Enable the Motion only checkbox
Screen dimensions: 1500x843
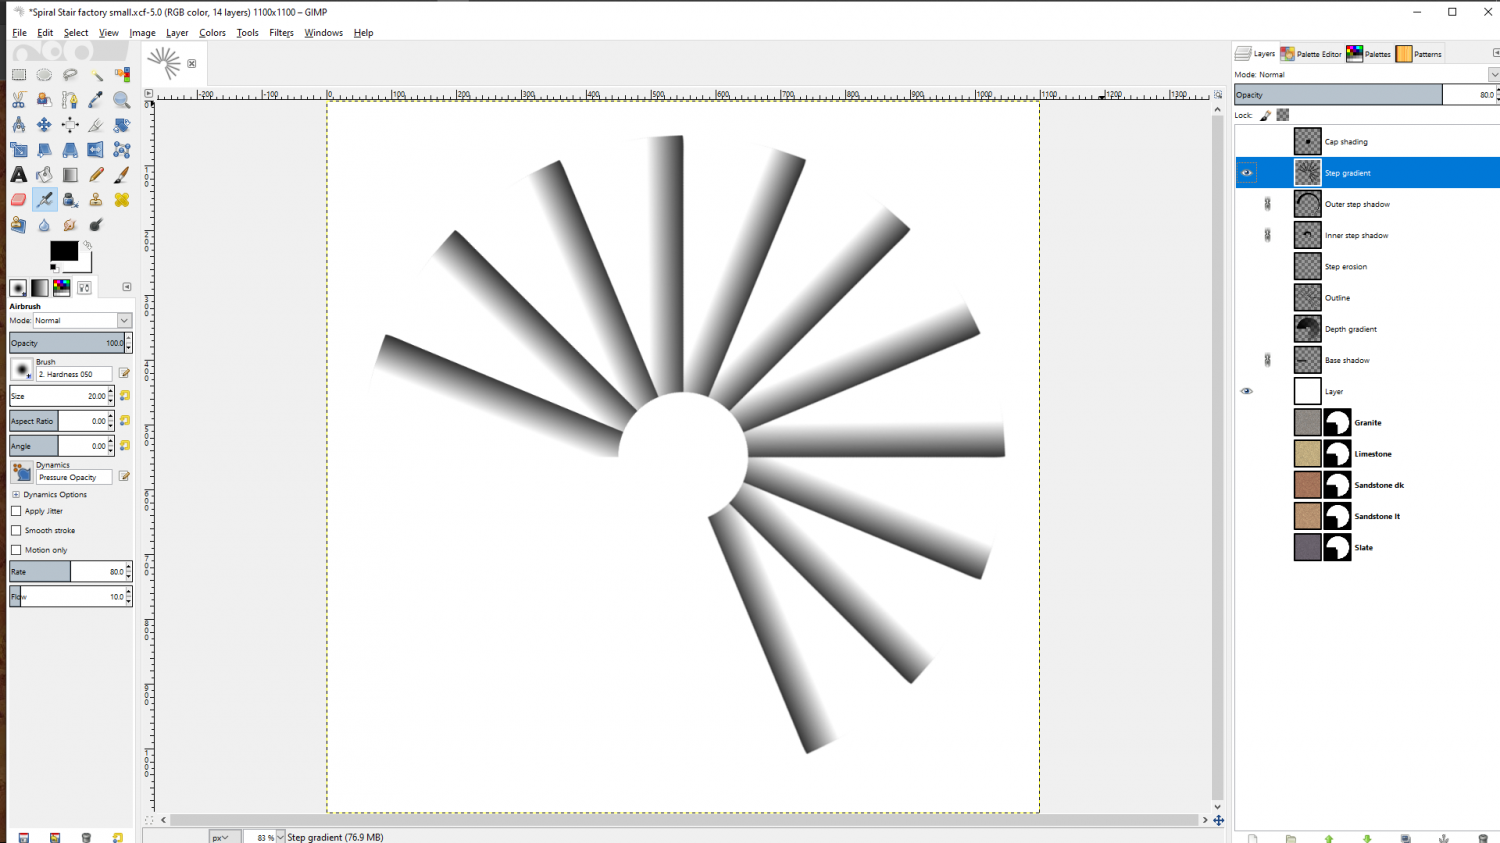point(16,550)
